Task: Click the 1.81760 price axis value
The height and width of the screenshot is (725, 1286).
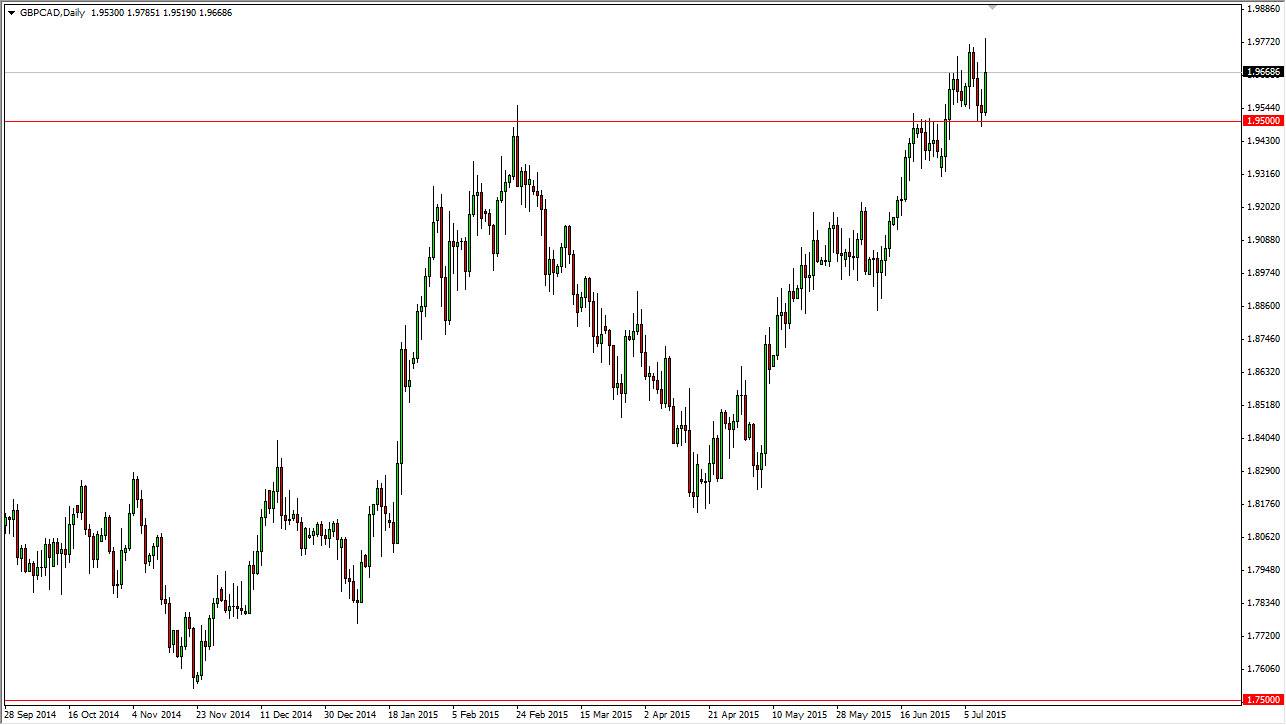Action: click(x=1263, y=504)
